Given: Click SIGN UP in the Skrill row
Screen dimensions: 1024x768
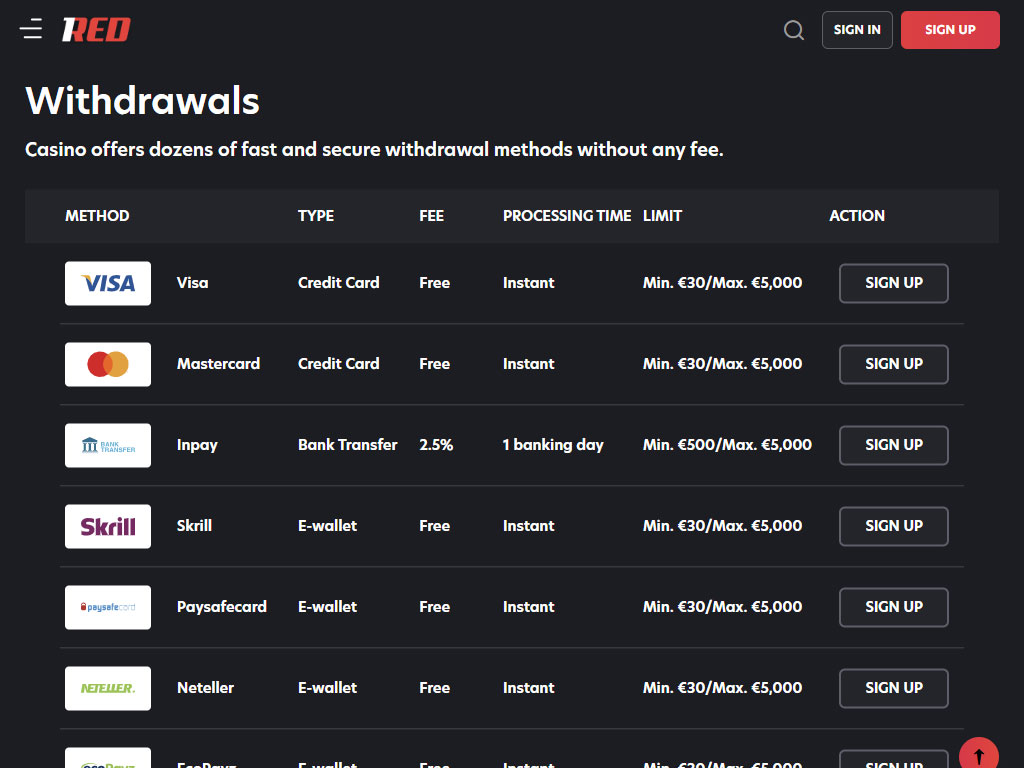Looking at the screenshot, I should pyautogui.click(x=893, y=526).
